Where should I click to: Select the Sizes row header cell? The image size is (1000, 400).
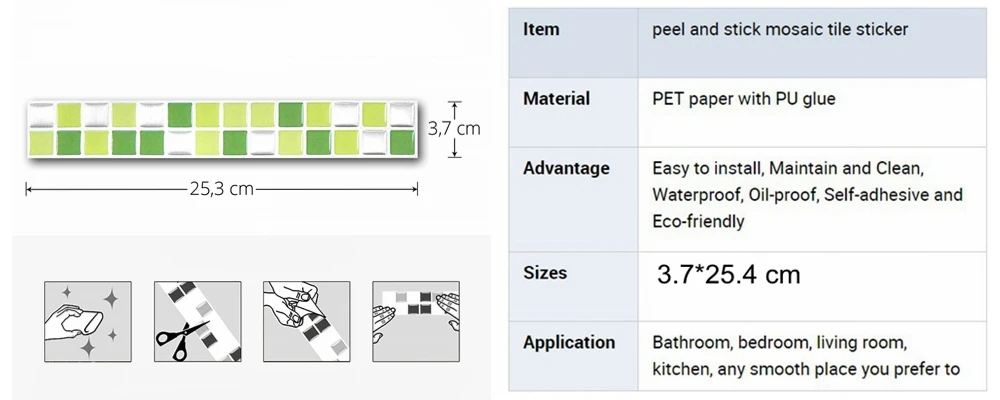click(573, 286)
